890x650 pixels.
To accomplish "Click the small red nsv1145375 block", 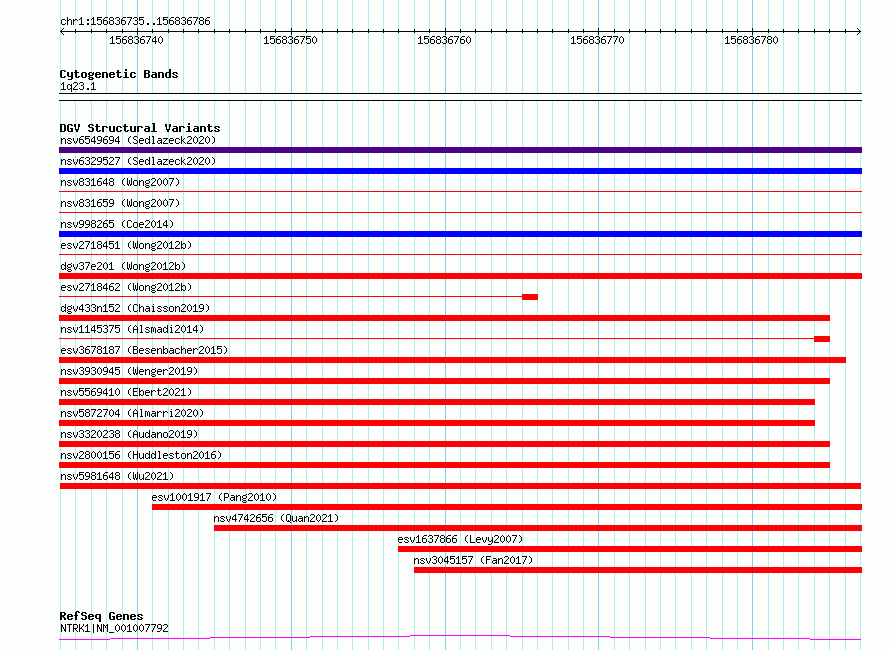I will tap(822, 339).
